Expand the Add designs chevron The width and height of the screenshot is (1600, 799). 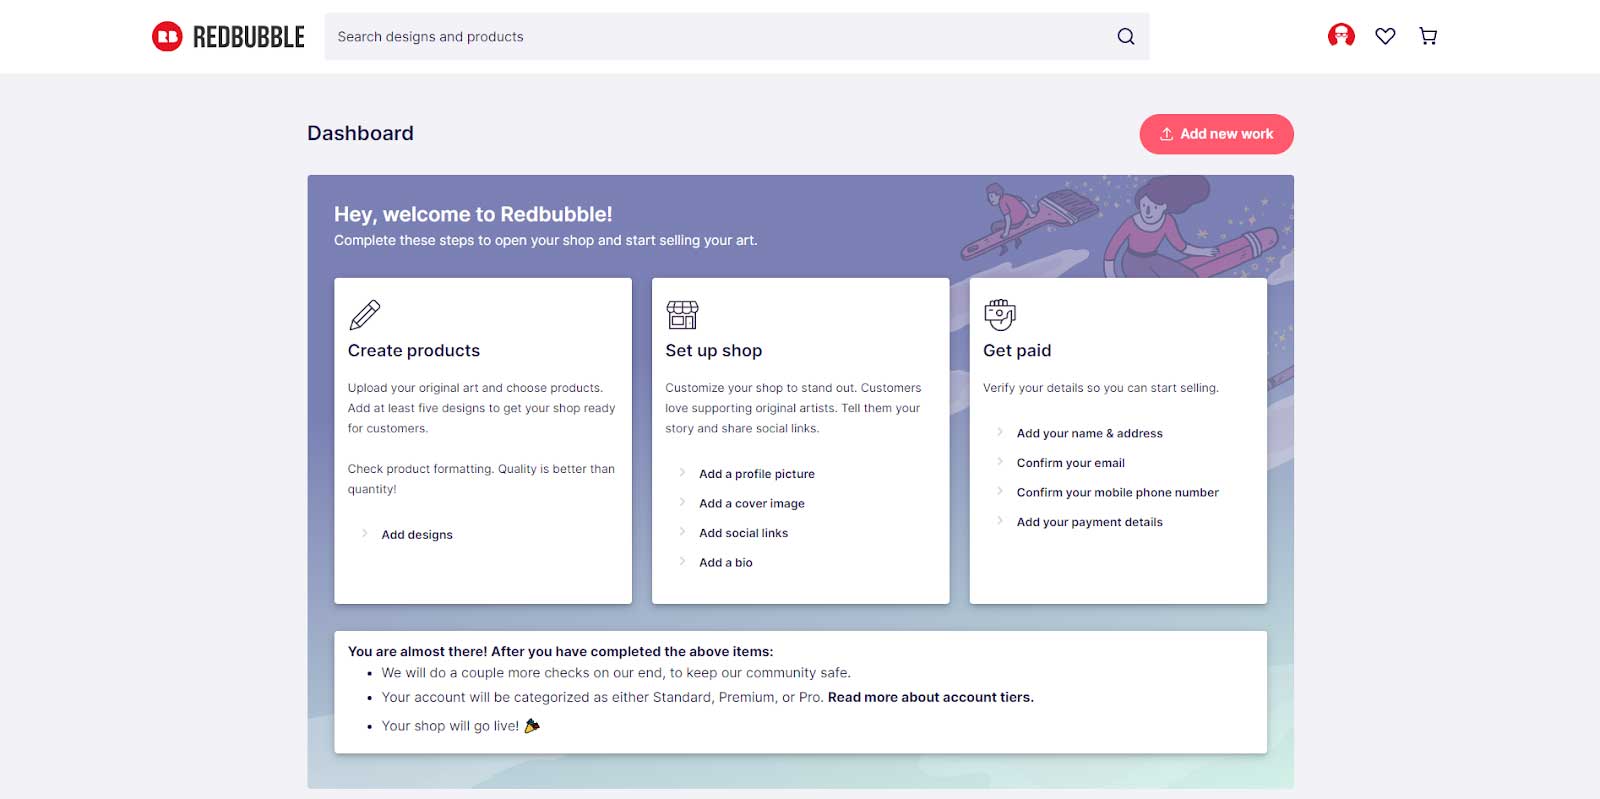pos(365,534)
